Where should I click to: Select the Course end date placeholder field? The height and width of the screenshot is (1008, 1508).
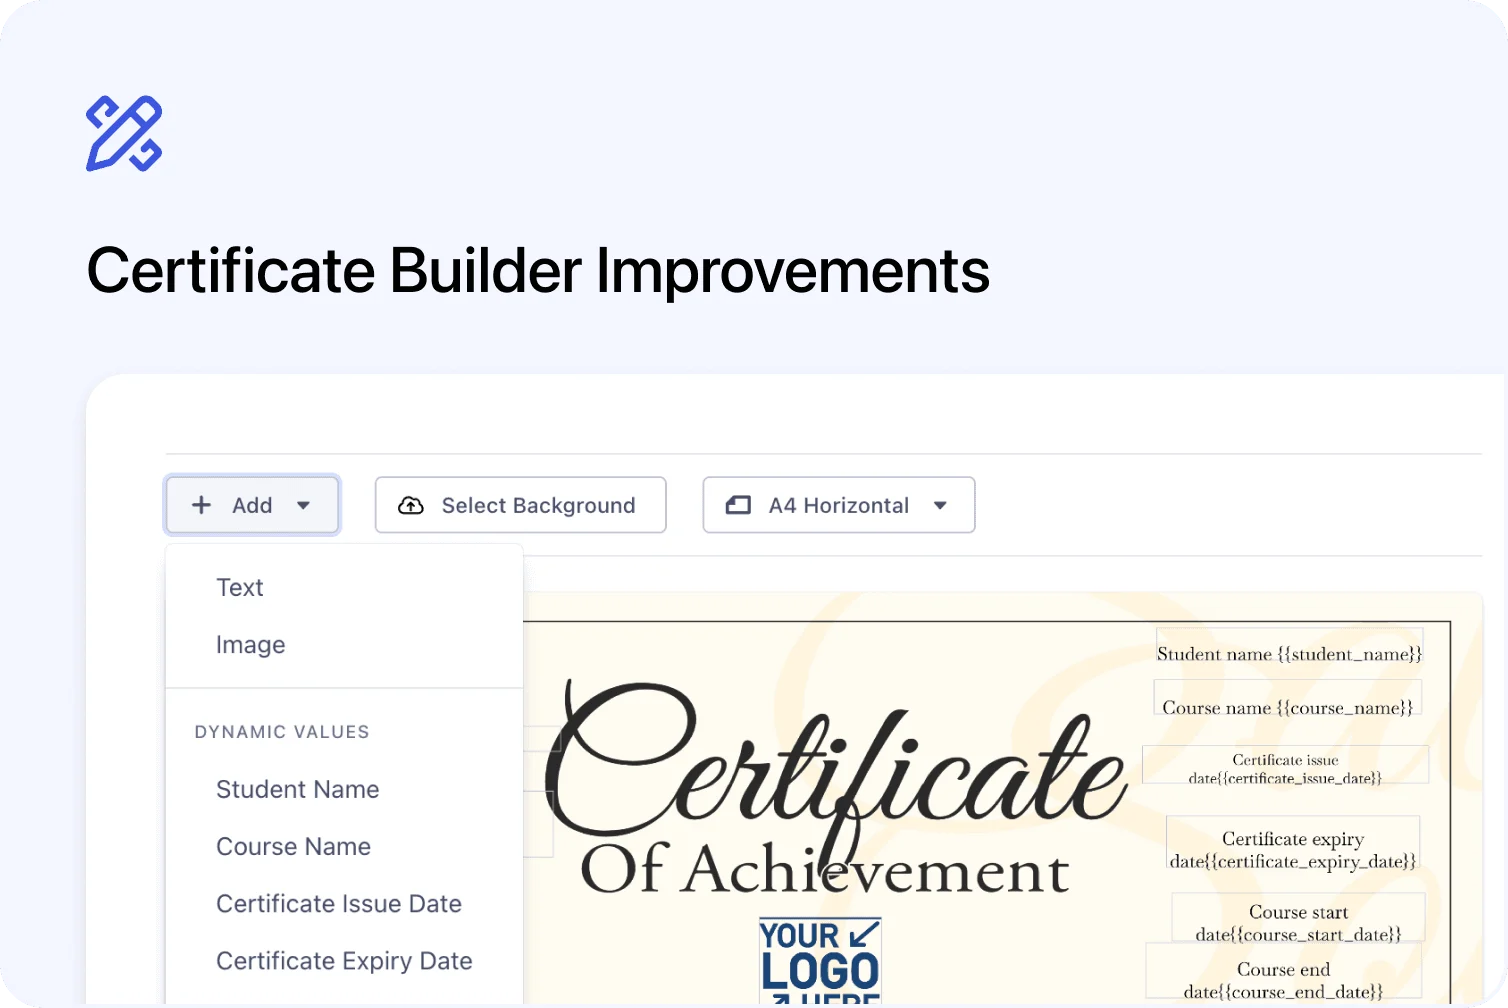(1283, 972)
